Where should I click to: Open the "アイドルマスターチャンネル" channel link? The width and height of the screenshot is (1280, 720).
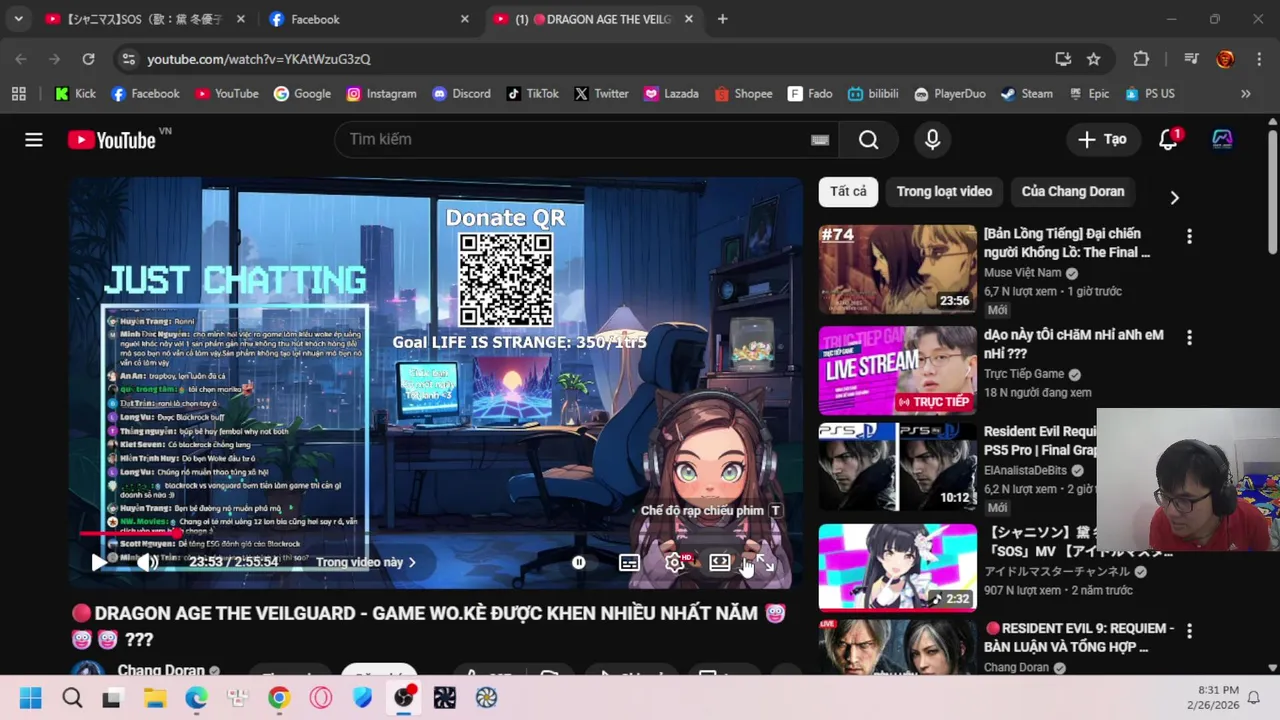(1058, 572)
